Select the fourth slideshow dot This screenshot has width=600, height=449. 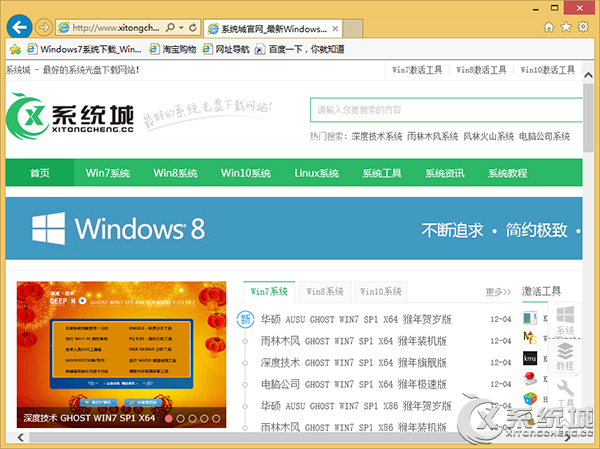point(204,418)
